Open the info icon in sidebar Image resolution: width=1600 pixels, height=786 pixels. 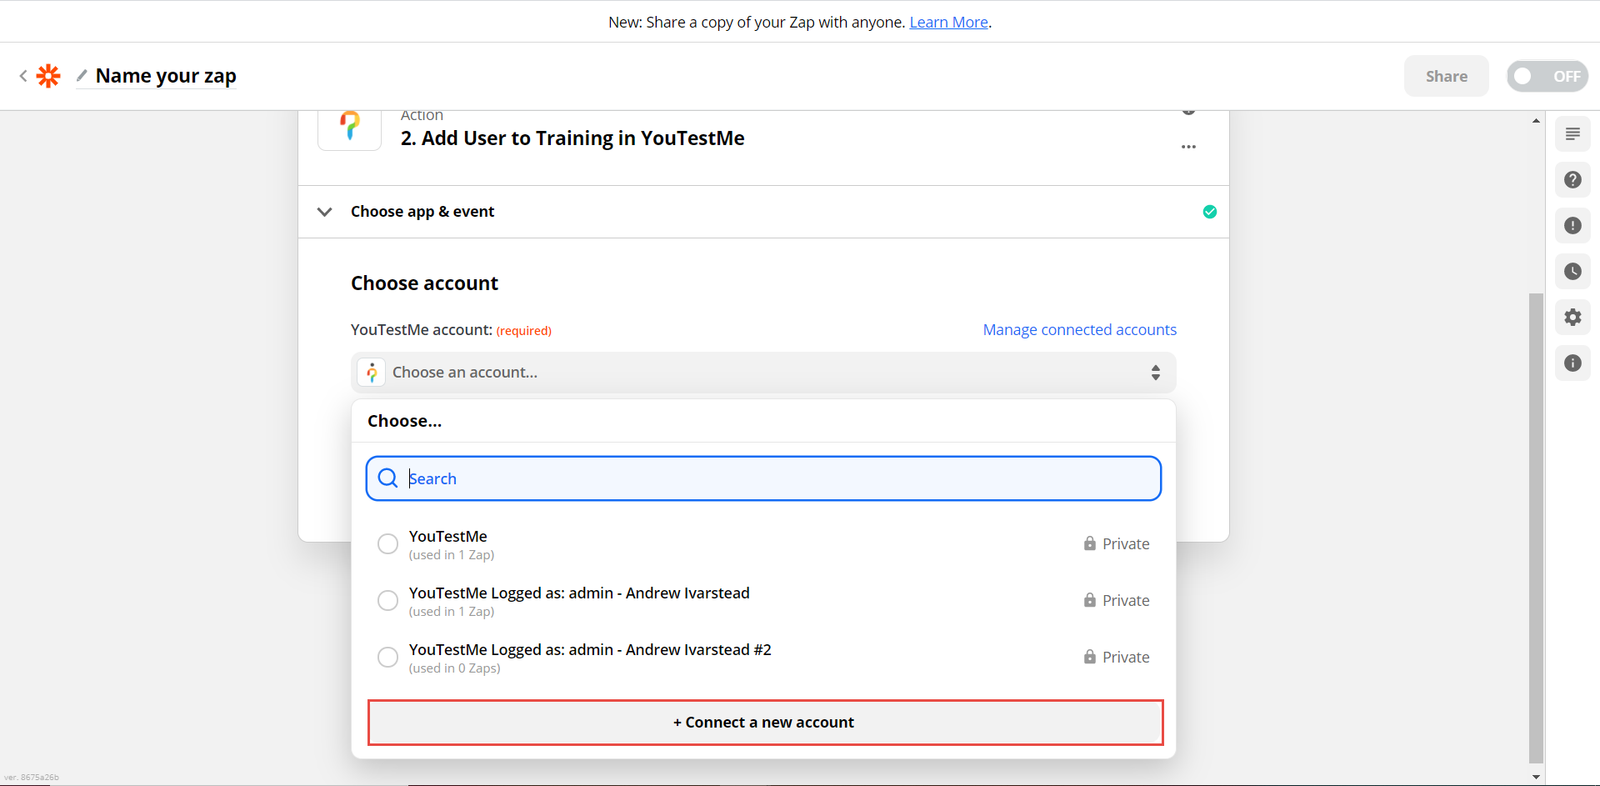[x=1572, y=363]
